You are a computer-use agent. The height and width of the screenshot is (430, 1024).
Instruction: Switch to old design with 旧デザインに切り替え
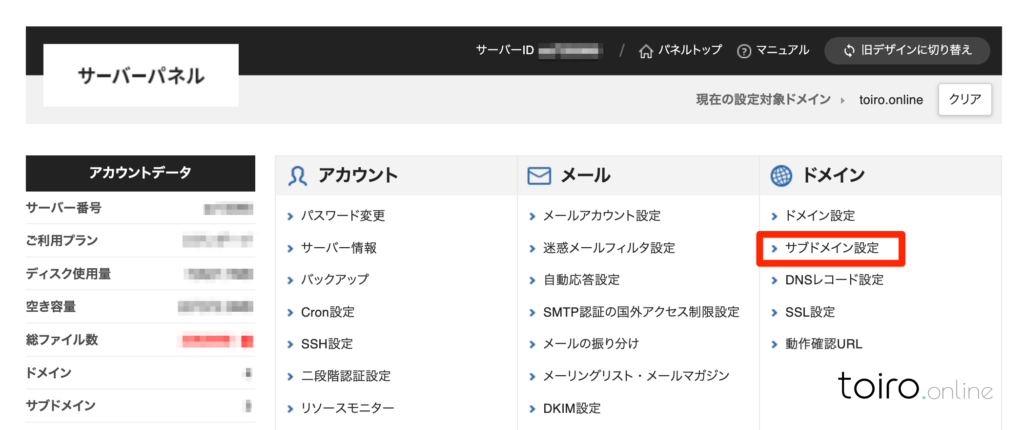(x=906, y=51)
